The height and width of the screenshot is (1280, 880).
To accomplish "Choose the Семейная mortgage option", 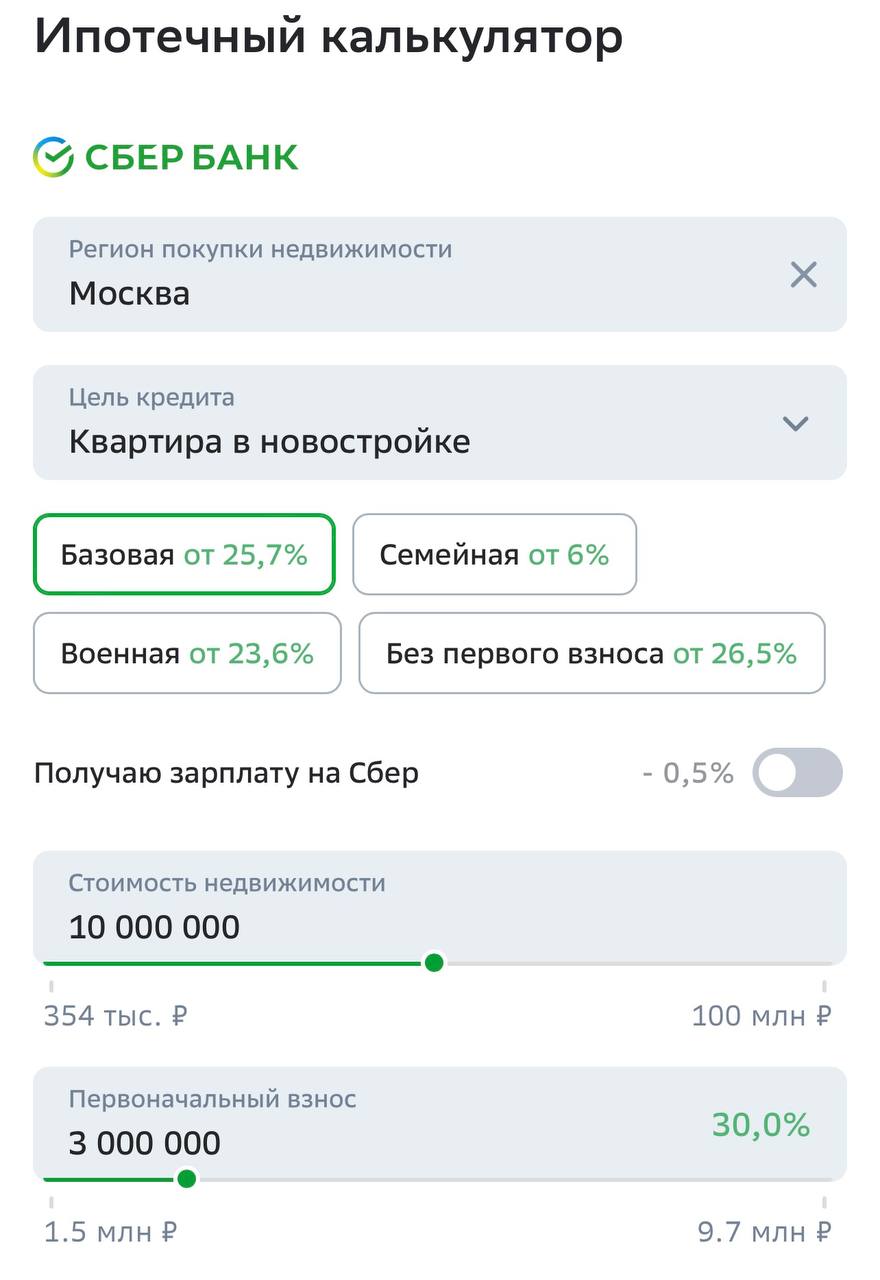I will tap(494, 554).
